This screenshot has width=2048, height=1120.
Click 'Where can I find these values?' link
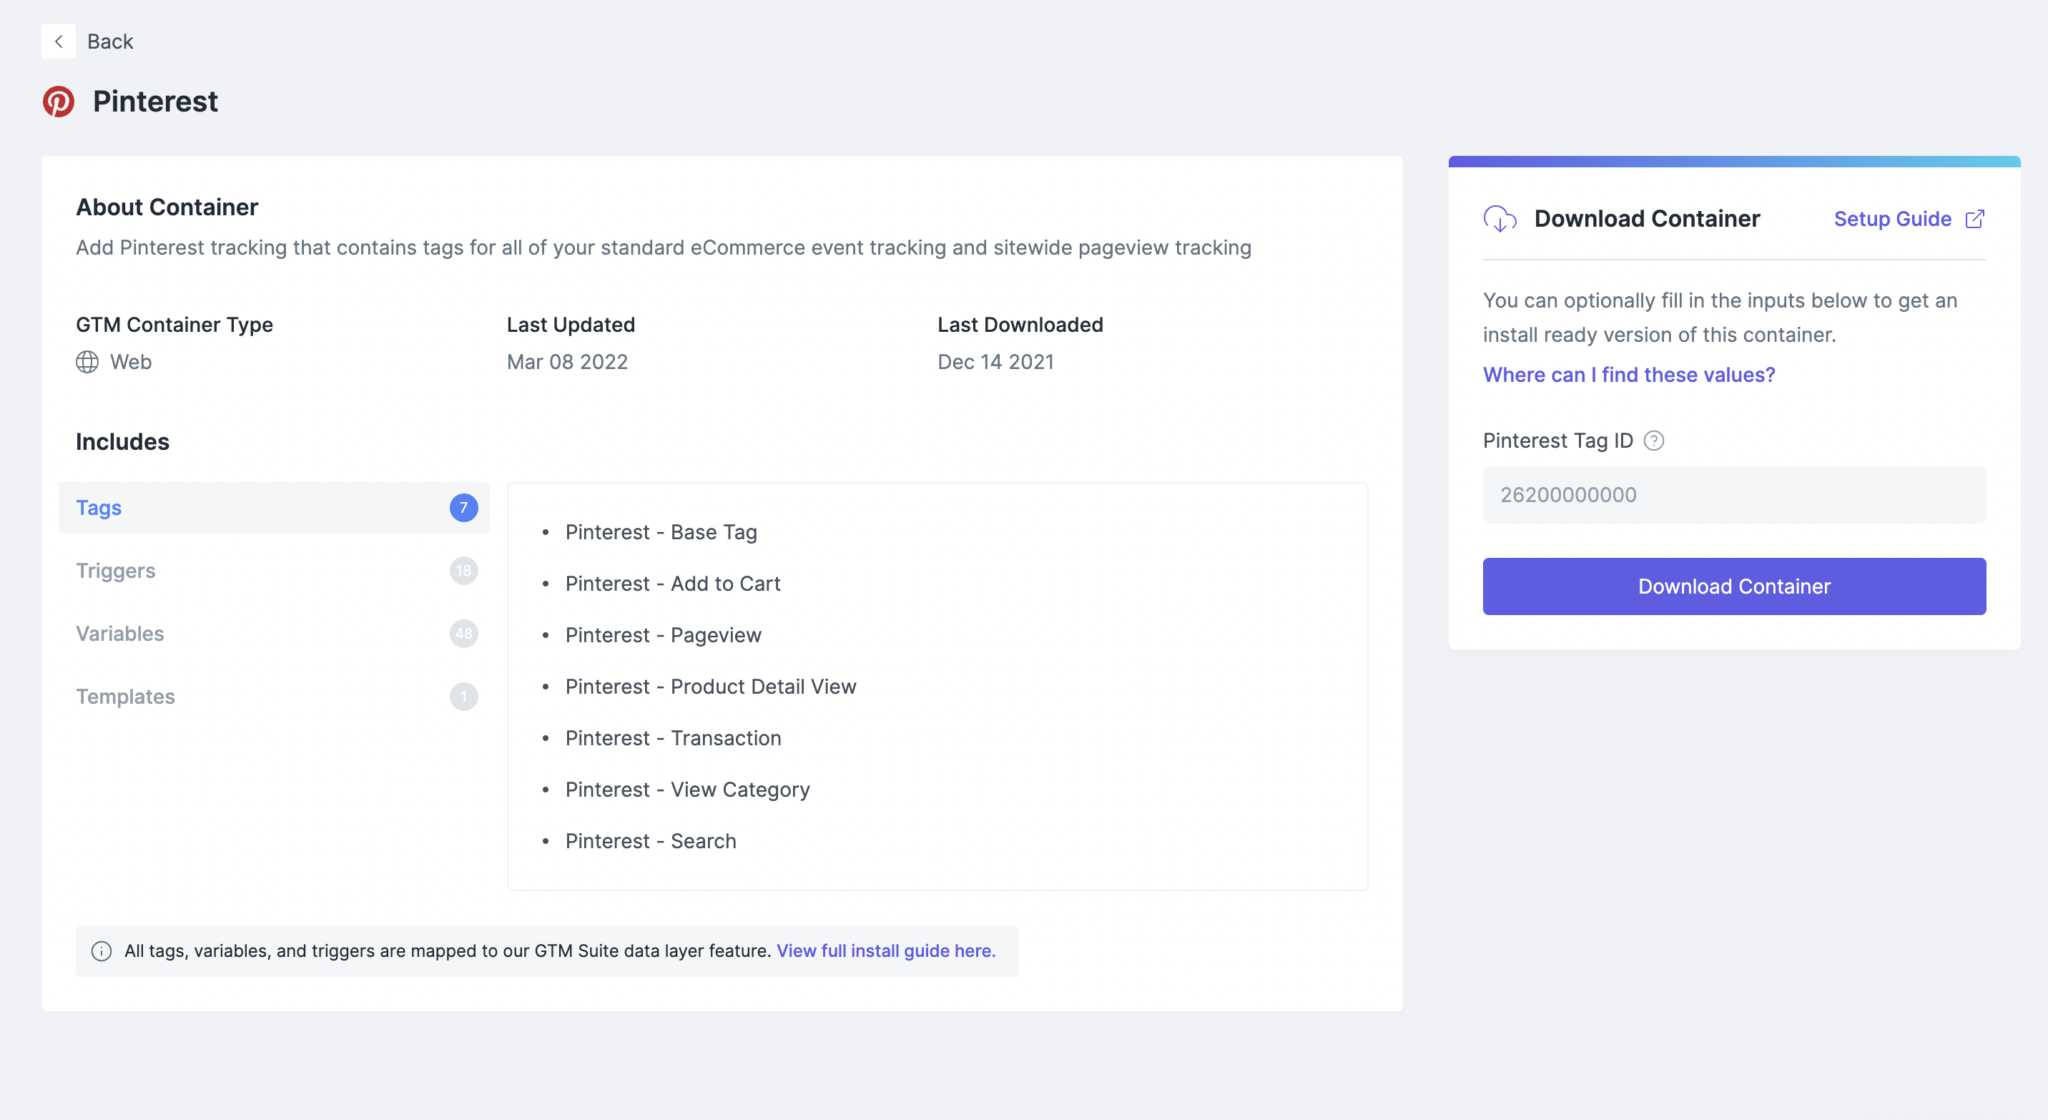(1629, 375)
